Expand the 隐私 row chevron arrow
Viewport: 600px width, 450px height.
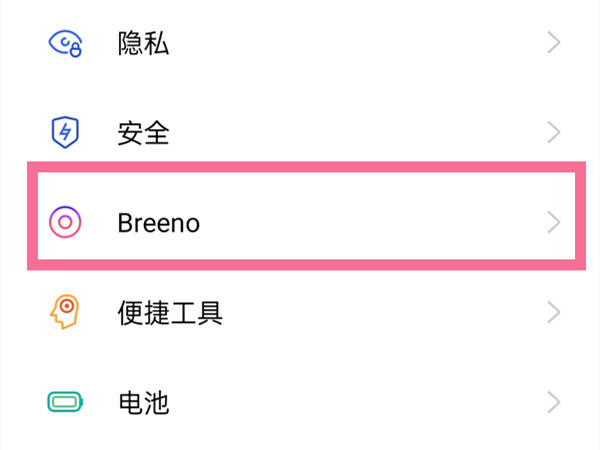pyautogui.click(x=555, y=43)
